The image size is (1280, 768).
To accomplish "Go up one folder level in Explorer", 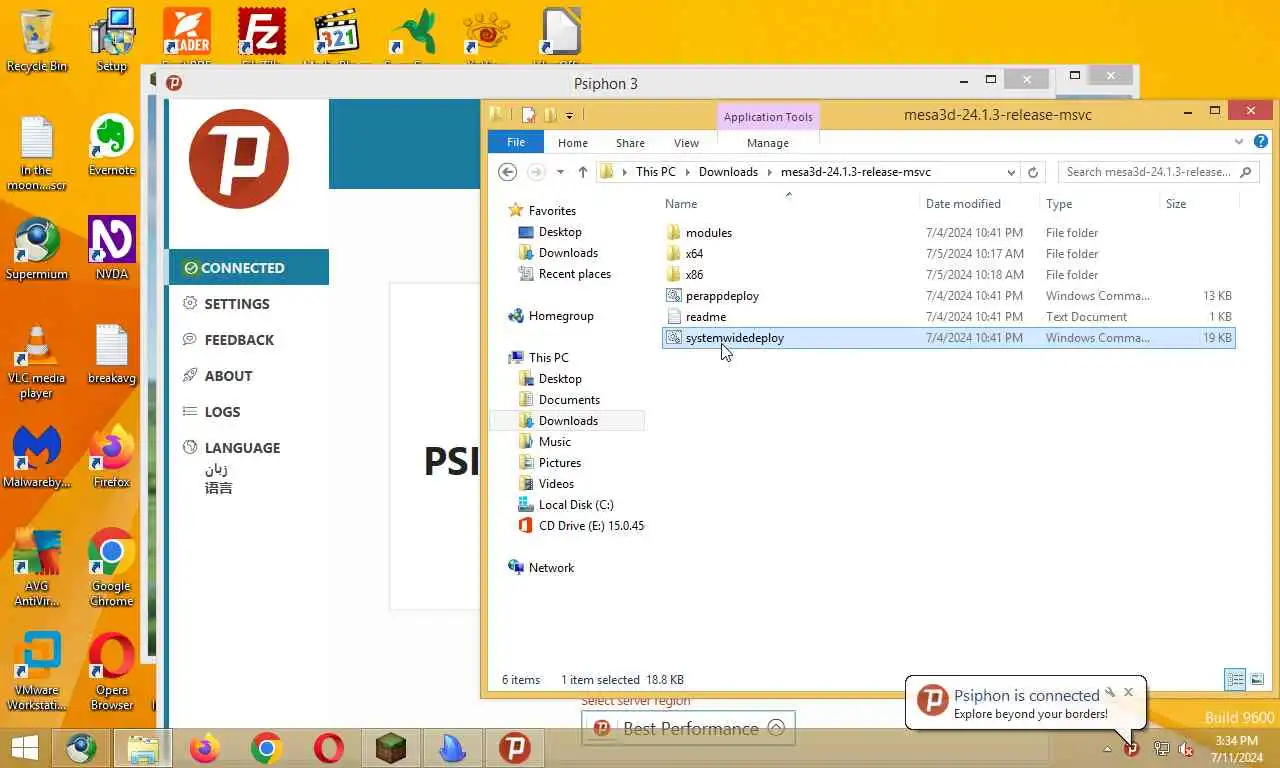I will 583,172.
